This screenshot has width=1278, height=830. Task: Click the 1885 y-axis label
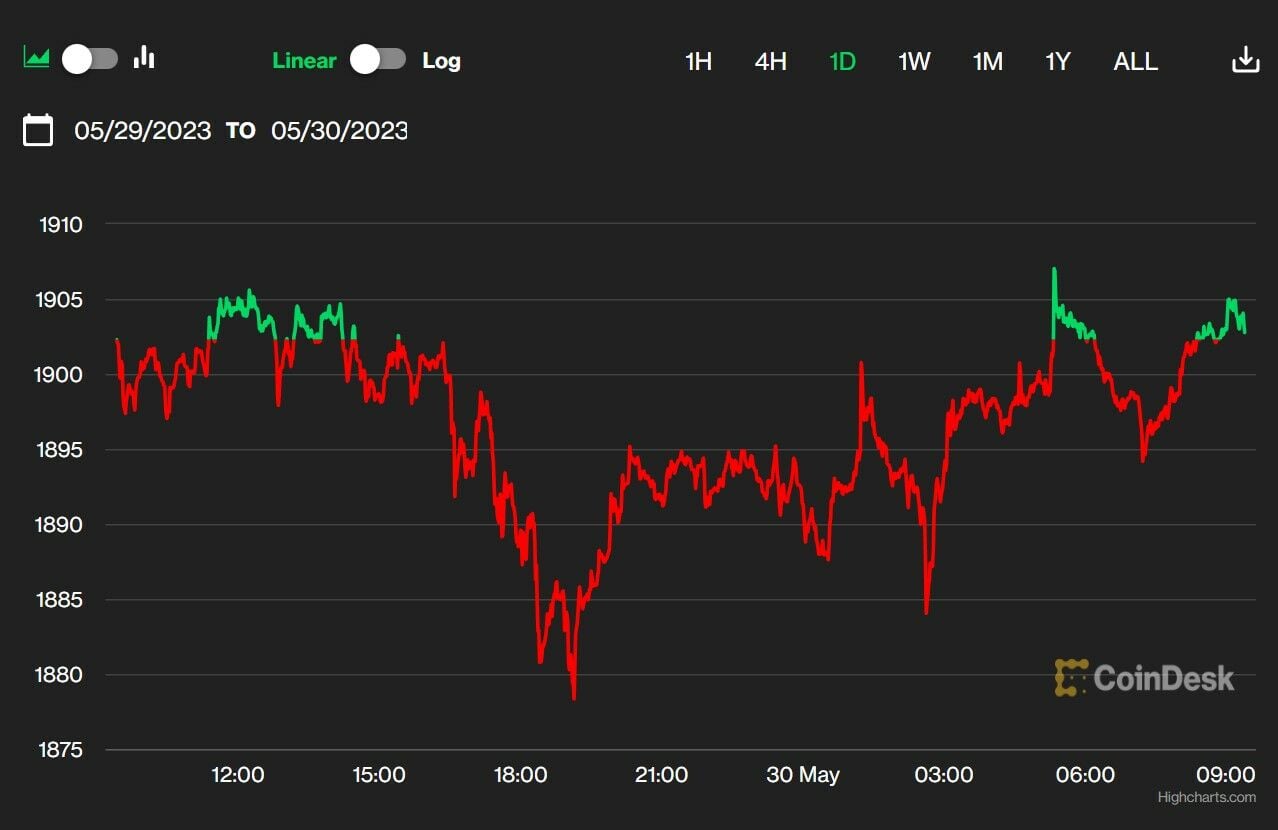(61, 600)
